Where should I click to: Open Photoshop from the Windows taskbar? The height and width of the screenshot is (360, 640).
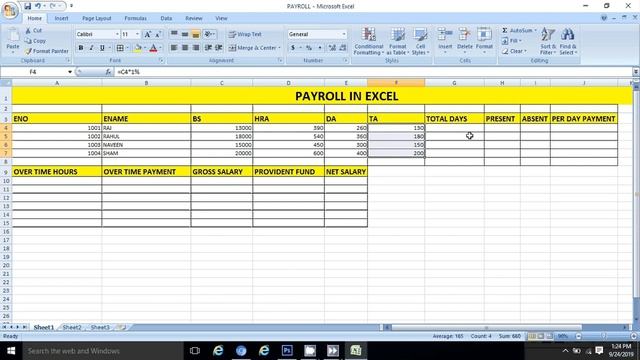[x=287, y=351]
